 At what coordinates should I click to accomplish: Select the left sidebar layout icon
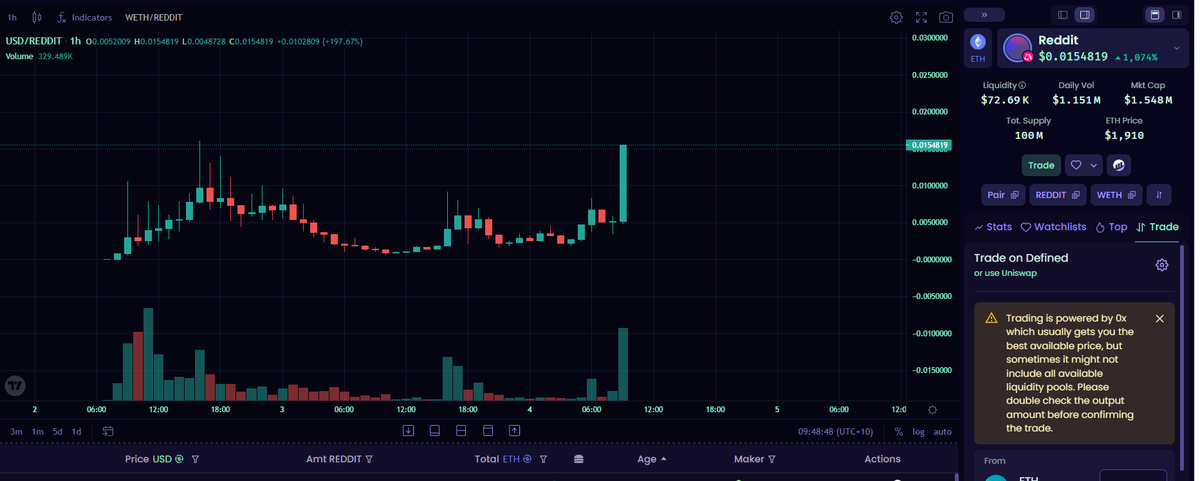click(x=1063, y=15)
